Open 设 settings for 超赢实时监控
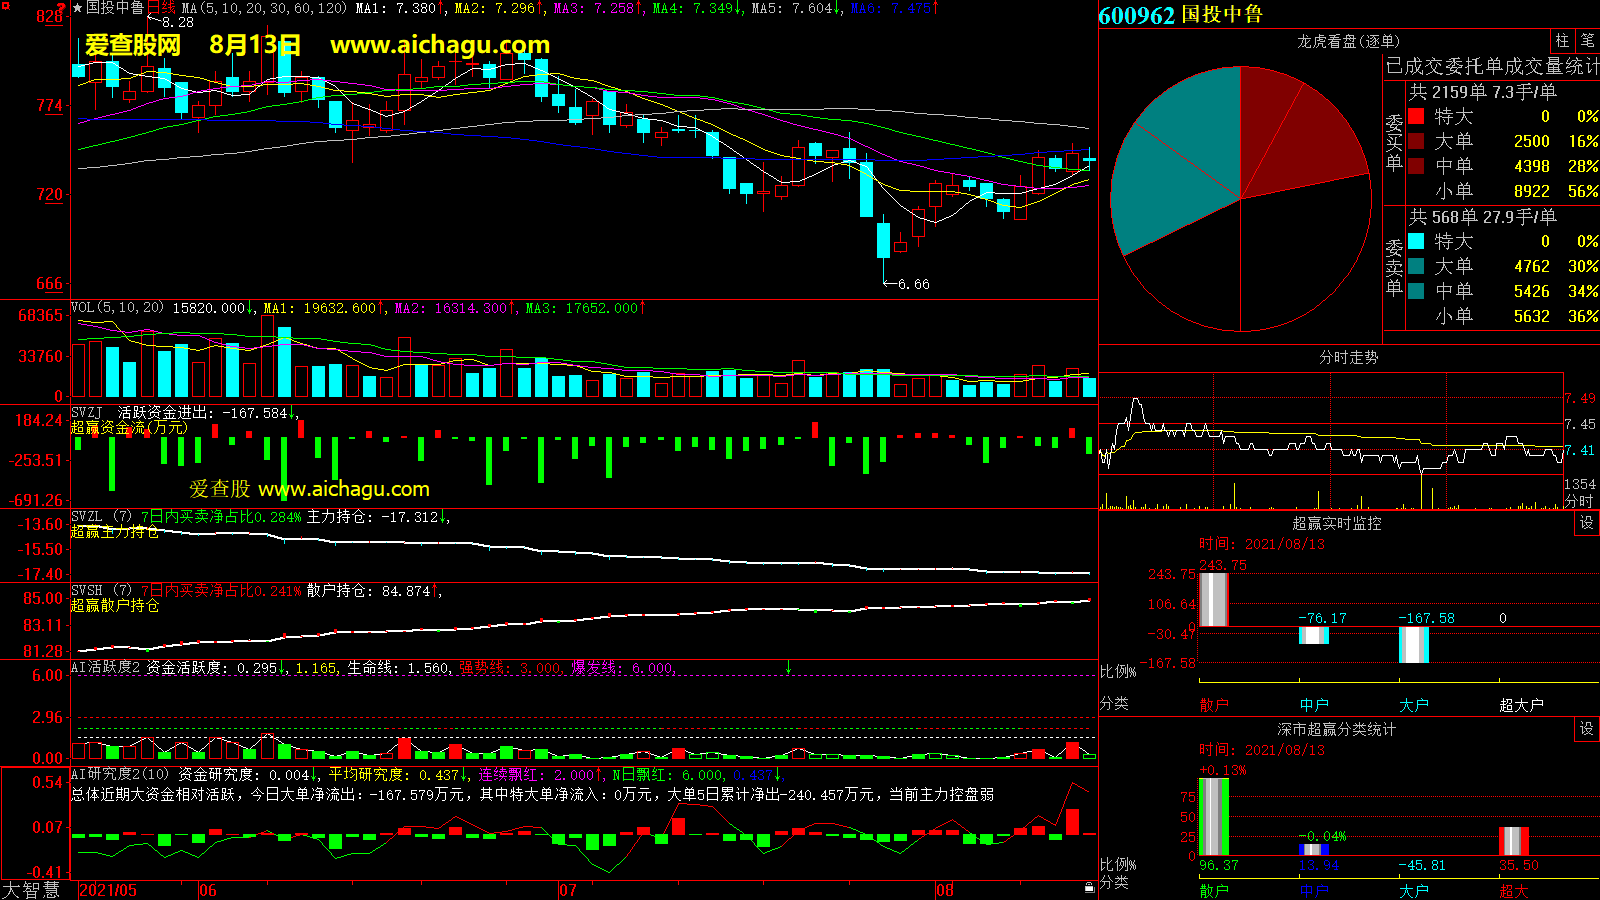Viewport: 1600px width, 900px height. [x=1587, y=523]
